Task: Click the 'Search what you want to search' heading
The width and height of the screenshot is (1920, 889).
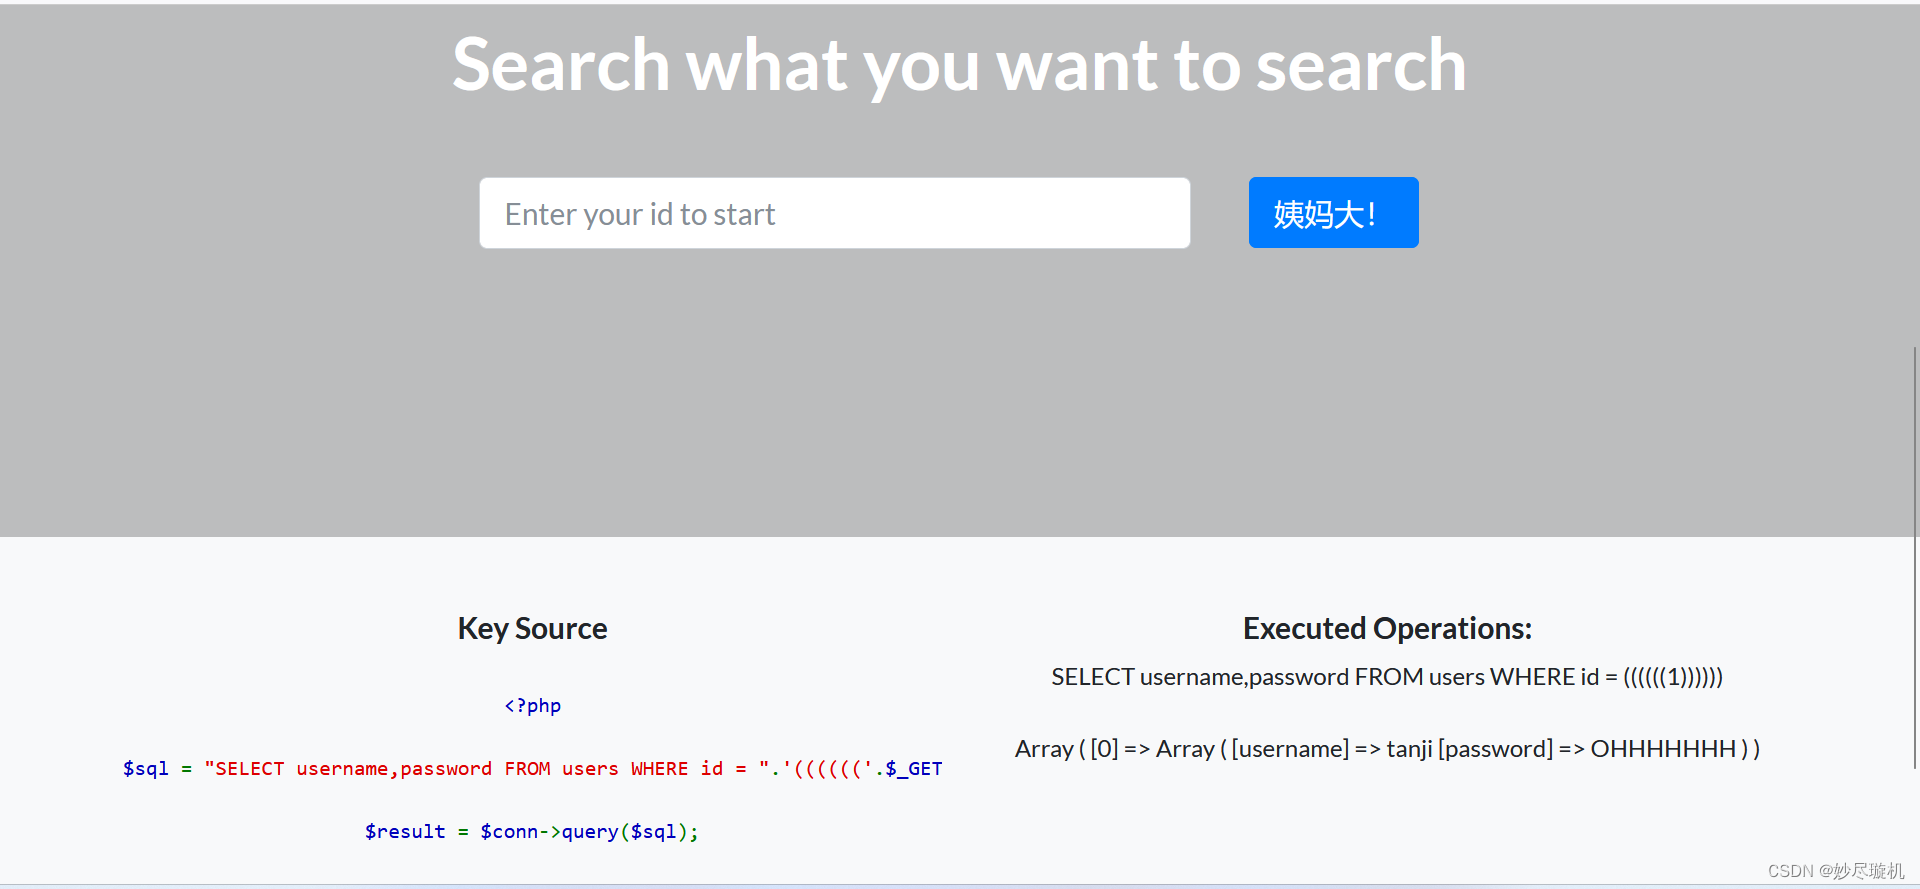Action: tap(959, 65)
